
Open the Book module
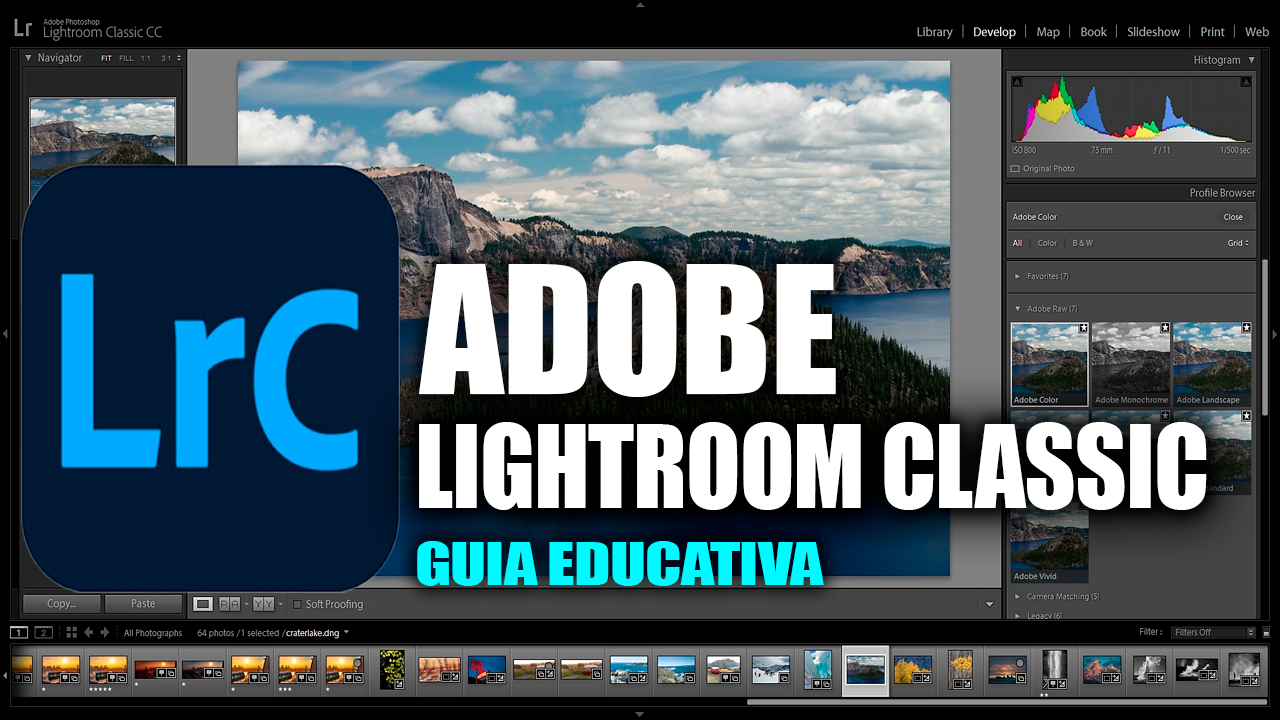(1093, 32)
